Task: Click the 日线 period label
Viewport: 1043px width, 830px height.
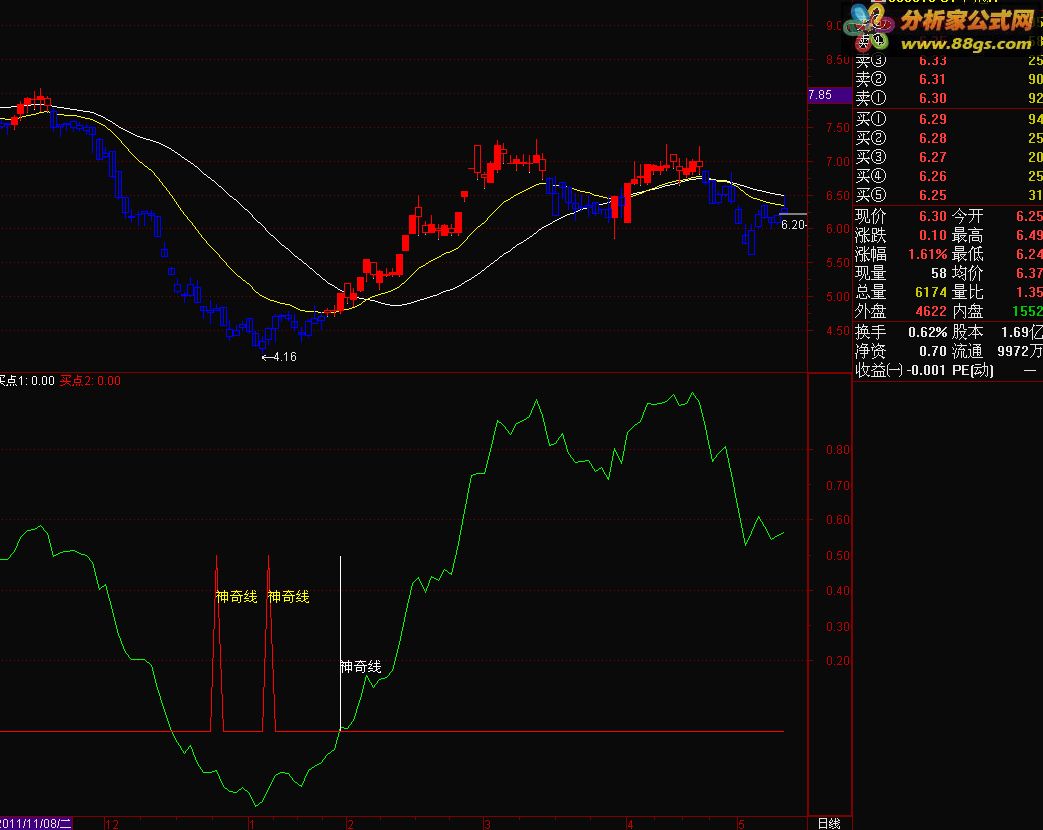Action: (829, 823)
